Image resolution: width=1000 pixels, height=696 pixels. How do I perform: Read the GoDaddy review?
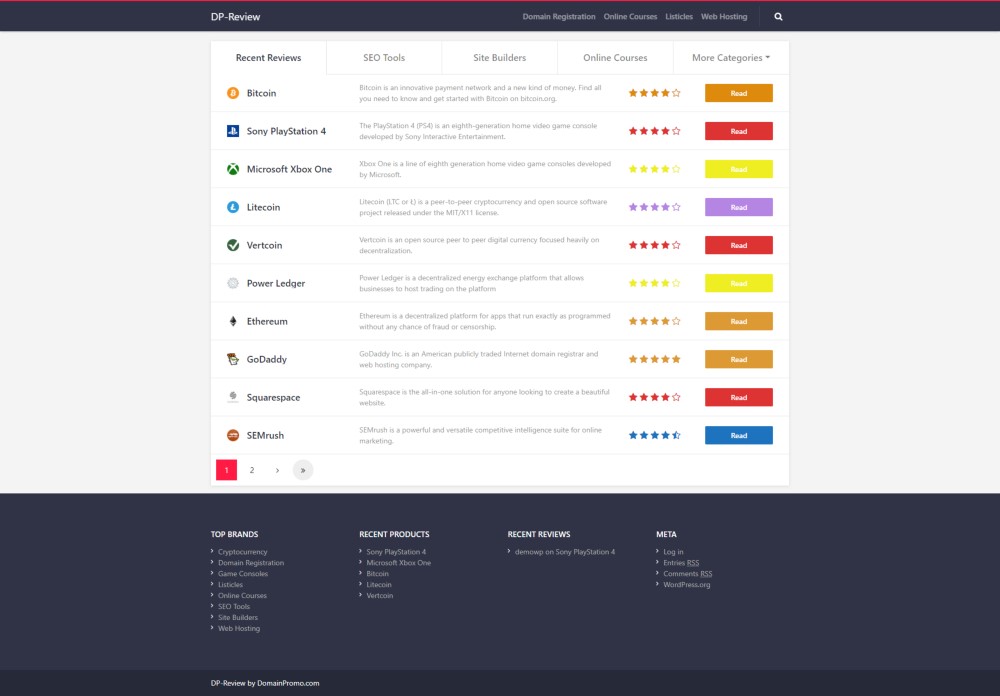point(739,359)
